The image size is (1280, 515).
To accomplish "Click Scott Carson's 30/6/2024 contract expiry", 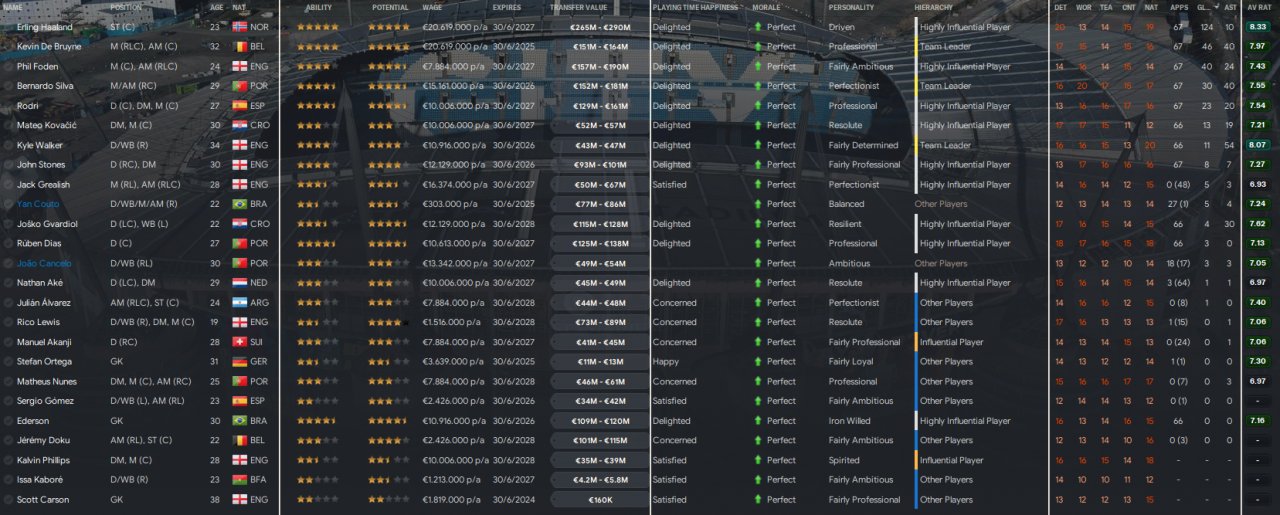I will [513, 500].
